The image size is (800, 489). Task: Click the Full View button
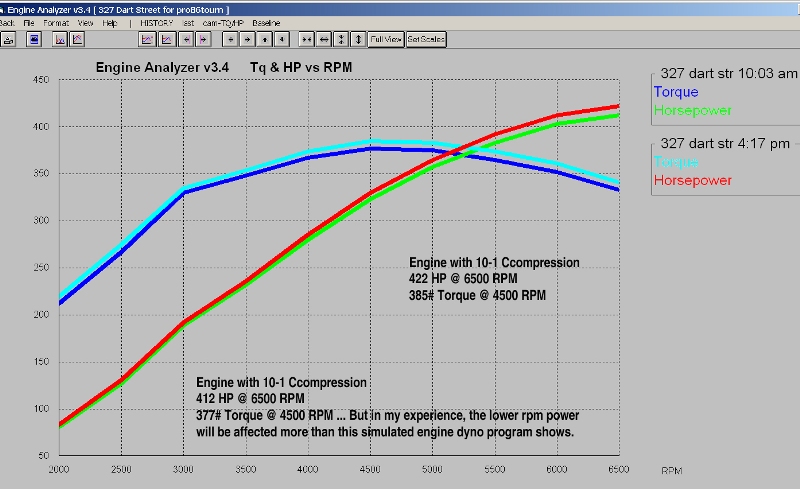click(386, 39)
